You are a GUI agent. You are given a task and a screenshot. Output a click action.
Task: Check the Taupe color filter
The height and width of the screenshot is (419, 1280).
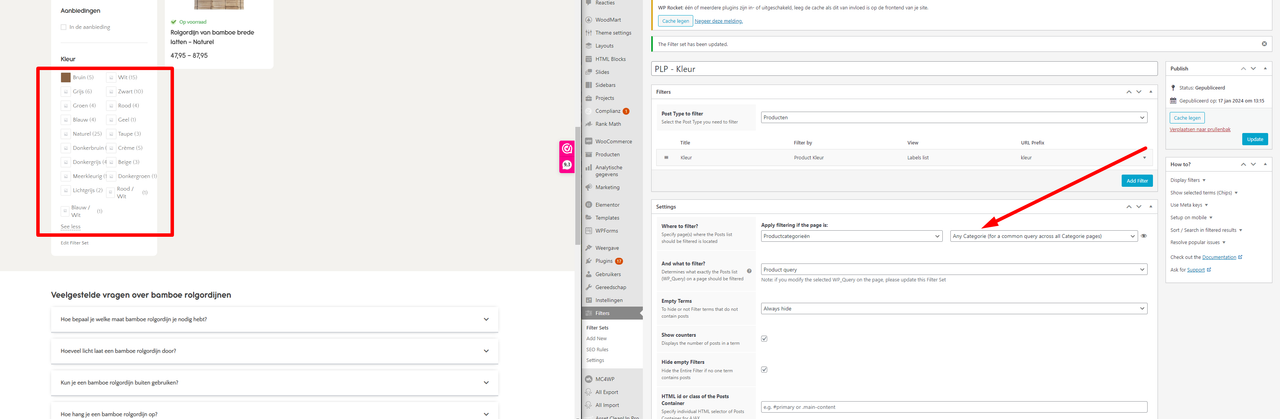click(111, 133)
